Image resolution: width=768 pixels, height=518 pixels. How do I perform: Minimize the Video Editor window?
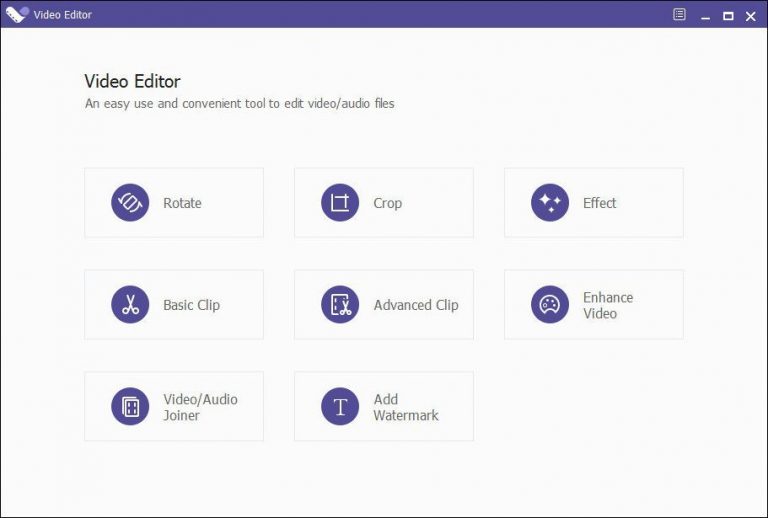point(705,16)
